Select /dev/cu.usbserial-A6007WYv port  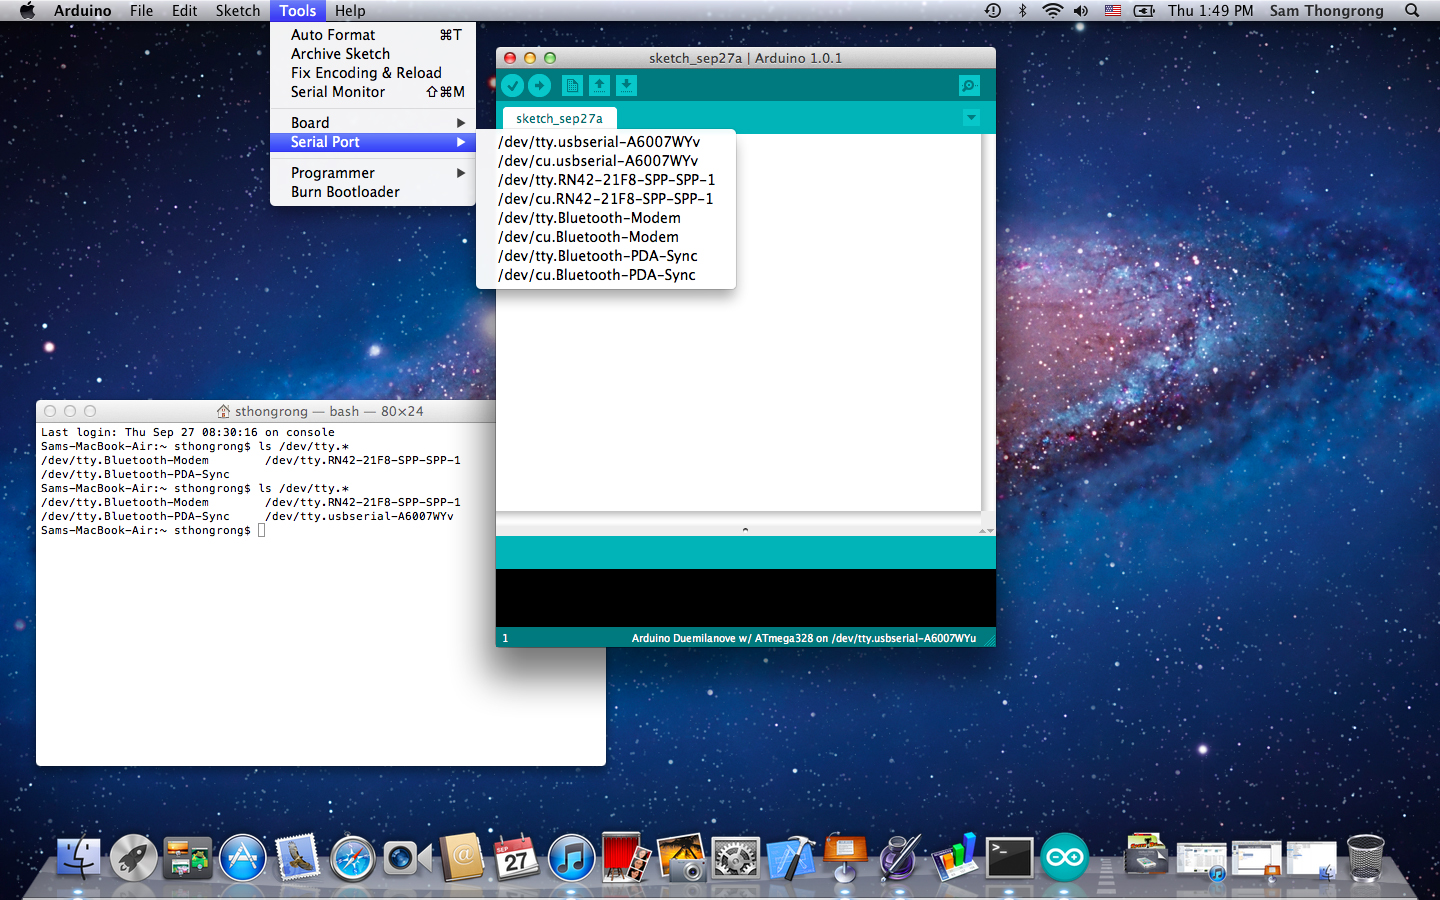(x=606, y=161)
